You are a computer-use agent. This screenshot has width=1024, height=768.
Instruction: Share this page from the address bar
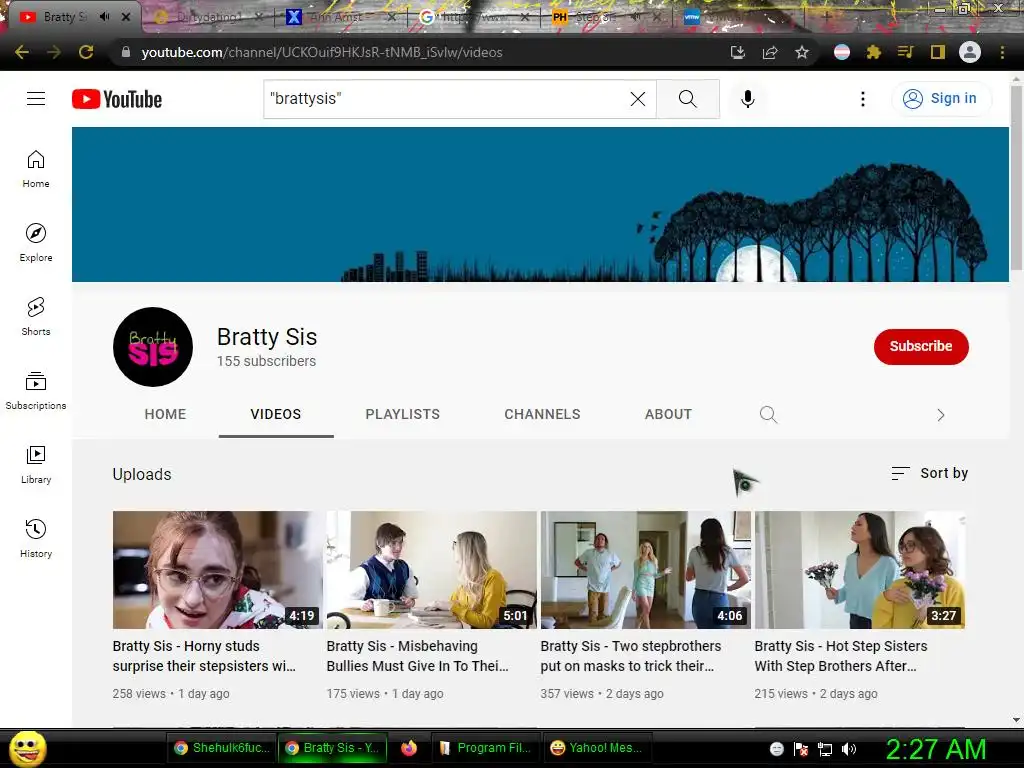click(770, 52)
